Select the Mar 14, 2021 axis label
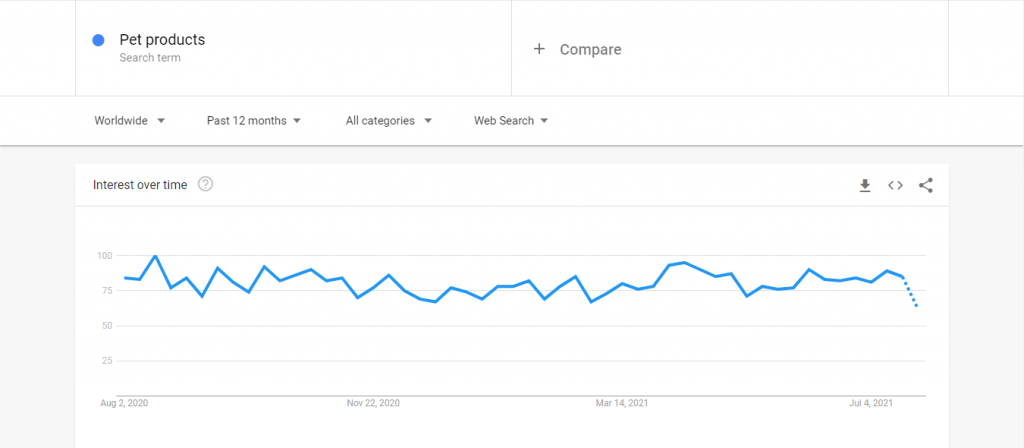The height and width of the screenshot is (448, 1024). click(622, 403)
